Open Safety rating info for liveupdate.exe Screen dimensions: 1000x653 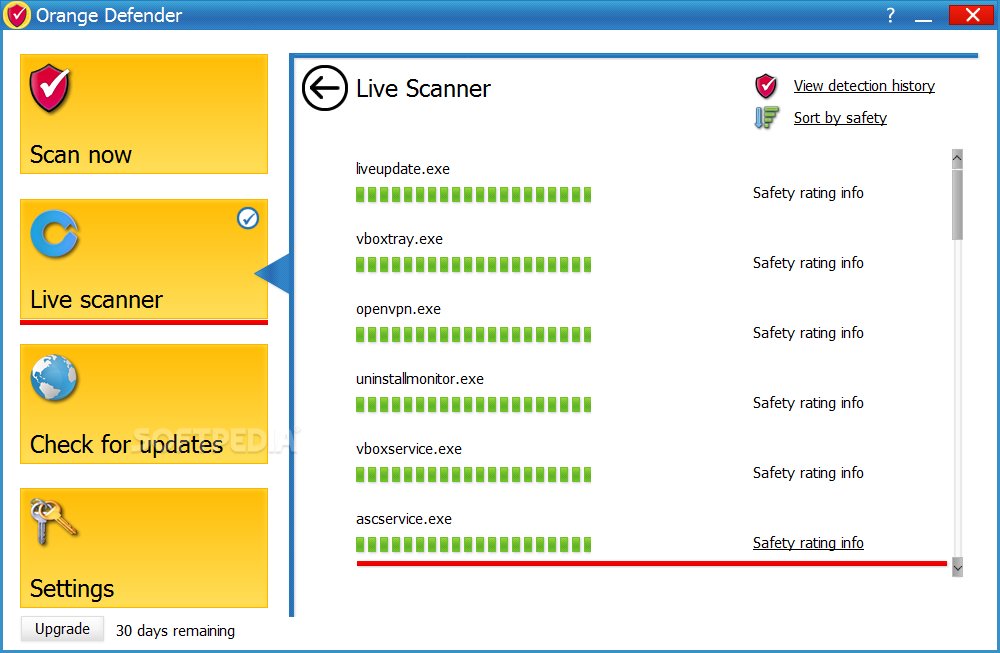click(808, 193)
